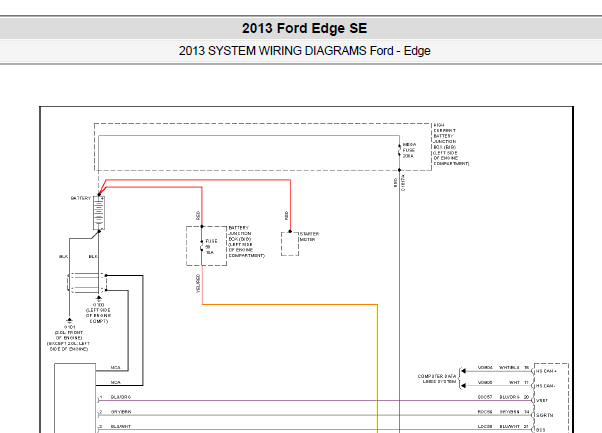Click the RED label above the starter motor
This screenshot has height=433, width=602.
(x=286, y=215)
